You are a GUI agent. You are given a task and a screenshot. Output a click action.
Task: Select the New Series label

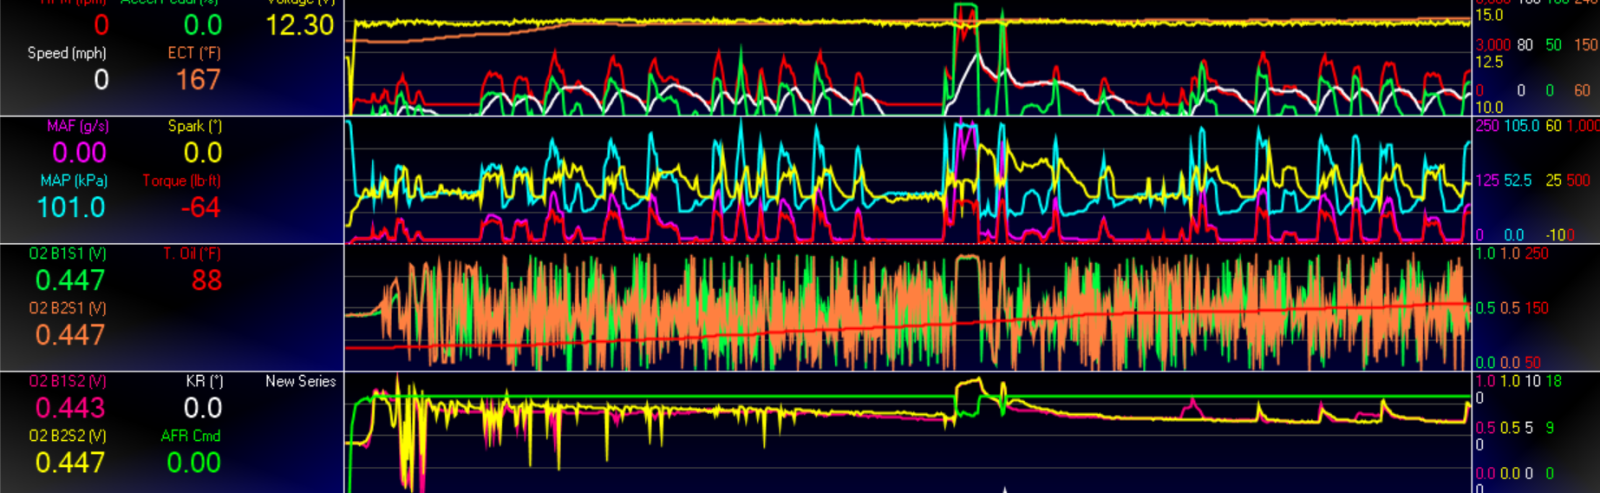[300, 381]
